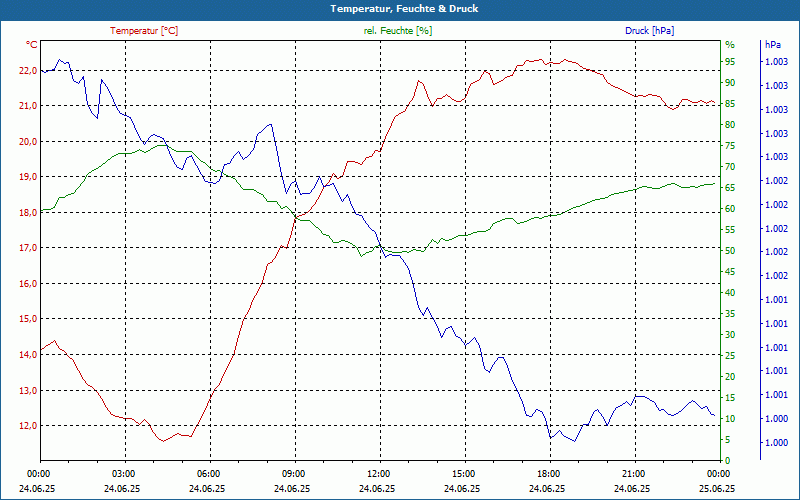Viewport: 800px width, 500px height.
Task: Click the chart title 'Temperatur, Feuchte & Druck'
Action: click(x=404, y=9)
